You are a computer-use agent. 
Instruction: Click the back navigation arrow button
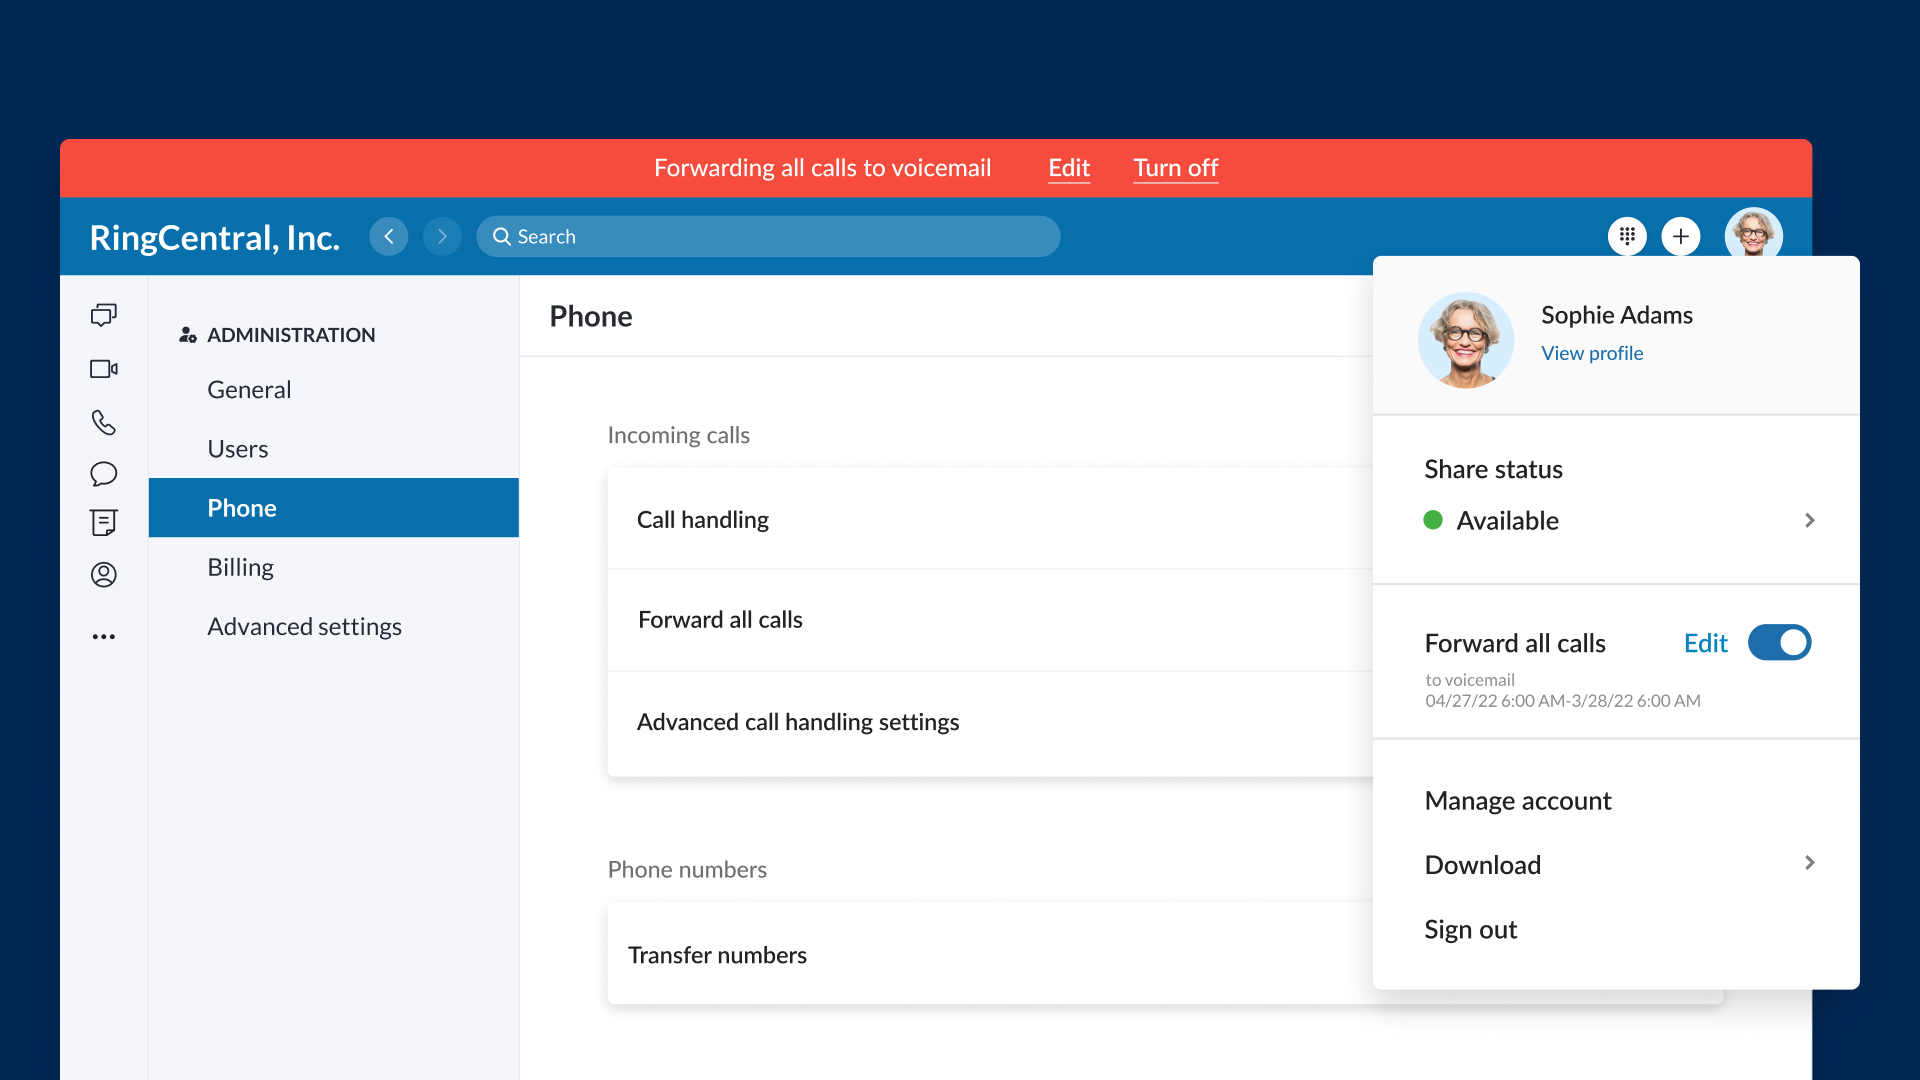[x=390, y=236]
